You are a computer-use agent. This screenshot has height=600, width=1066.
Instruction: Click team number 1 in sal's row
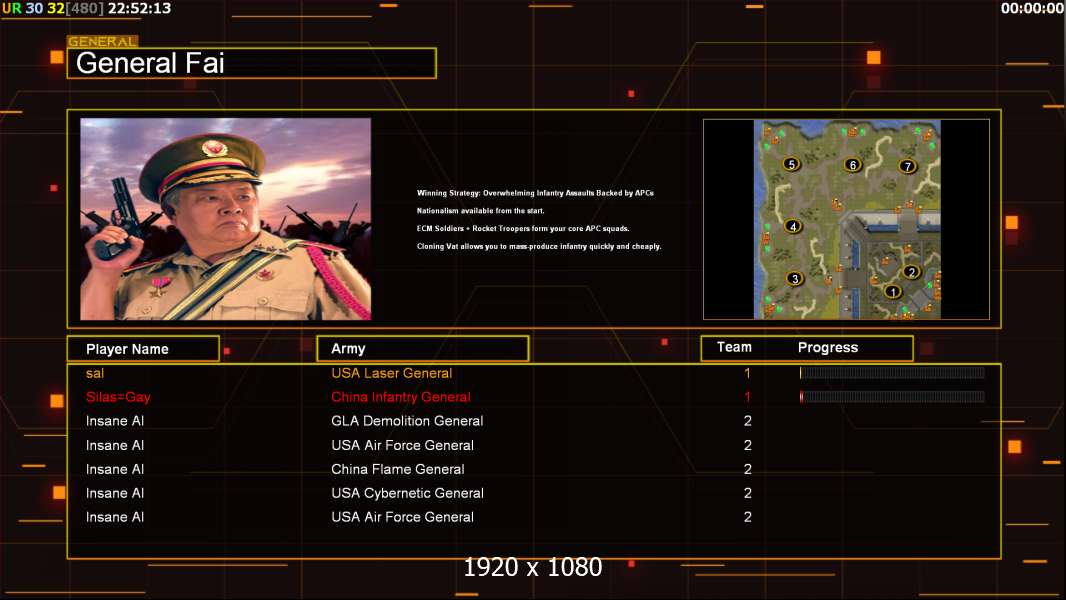pos(747,373)
